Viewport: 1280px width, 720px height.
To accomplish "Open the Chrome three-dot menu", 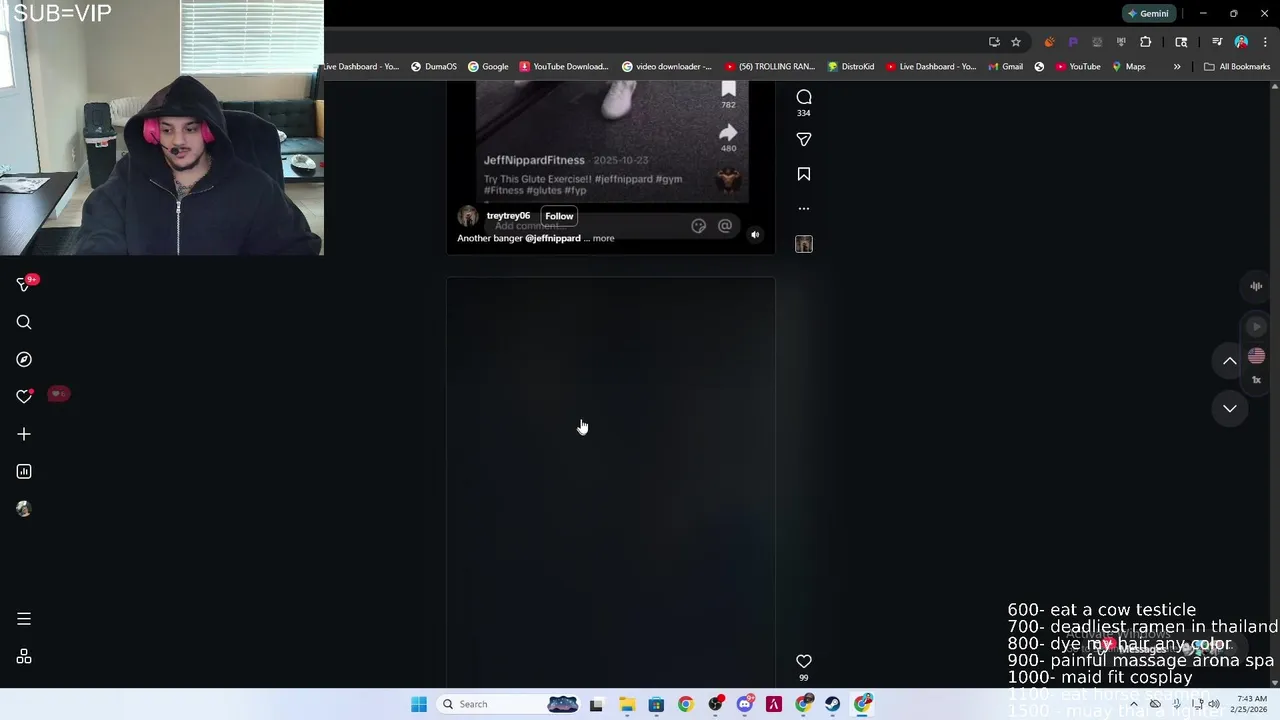I will pos(1265,42).
